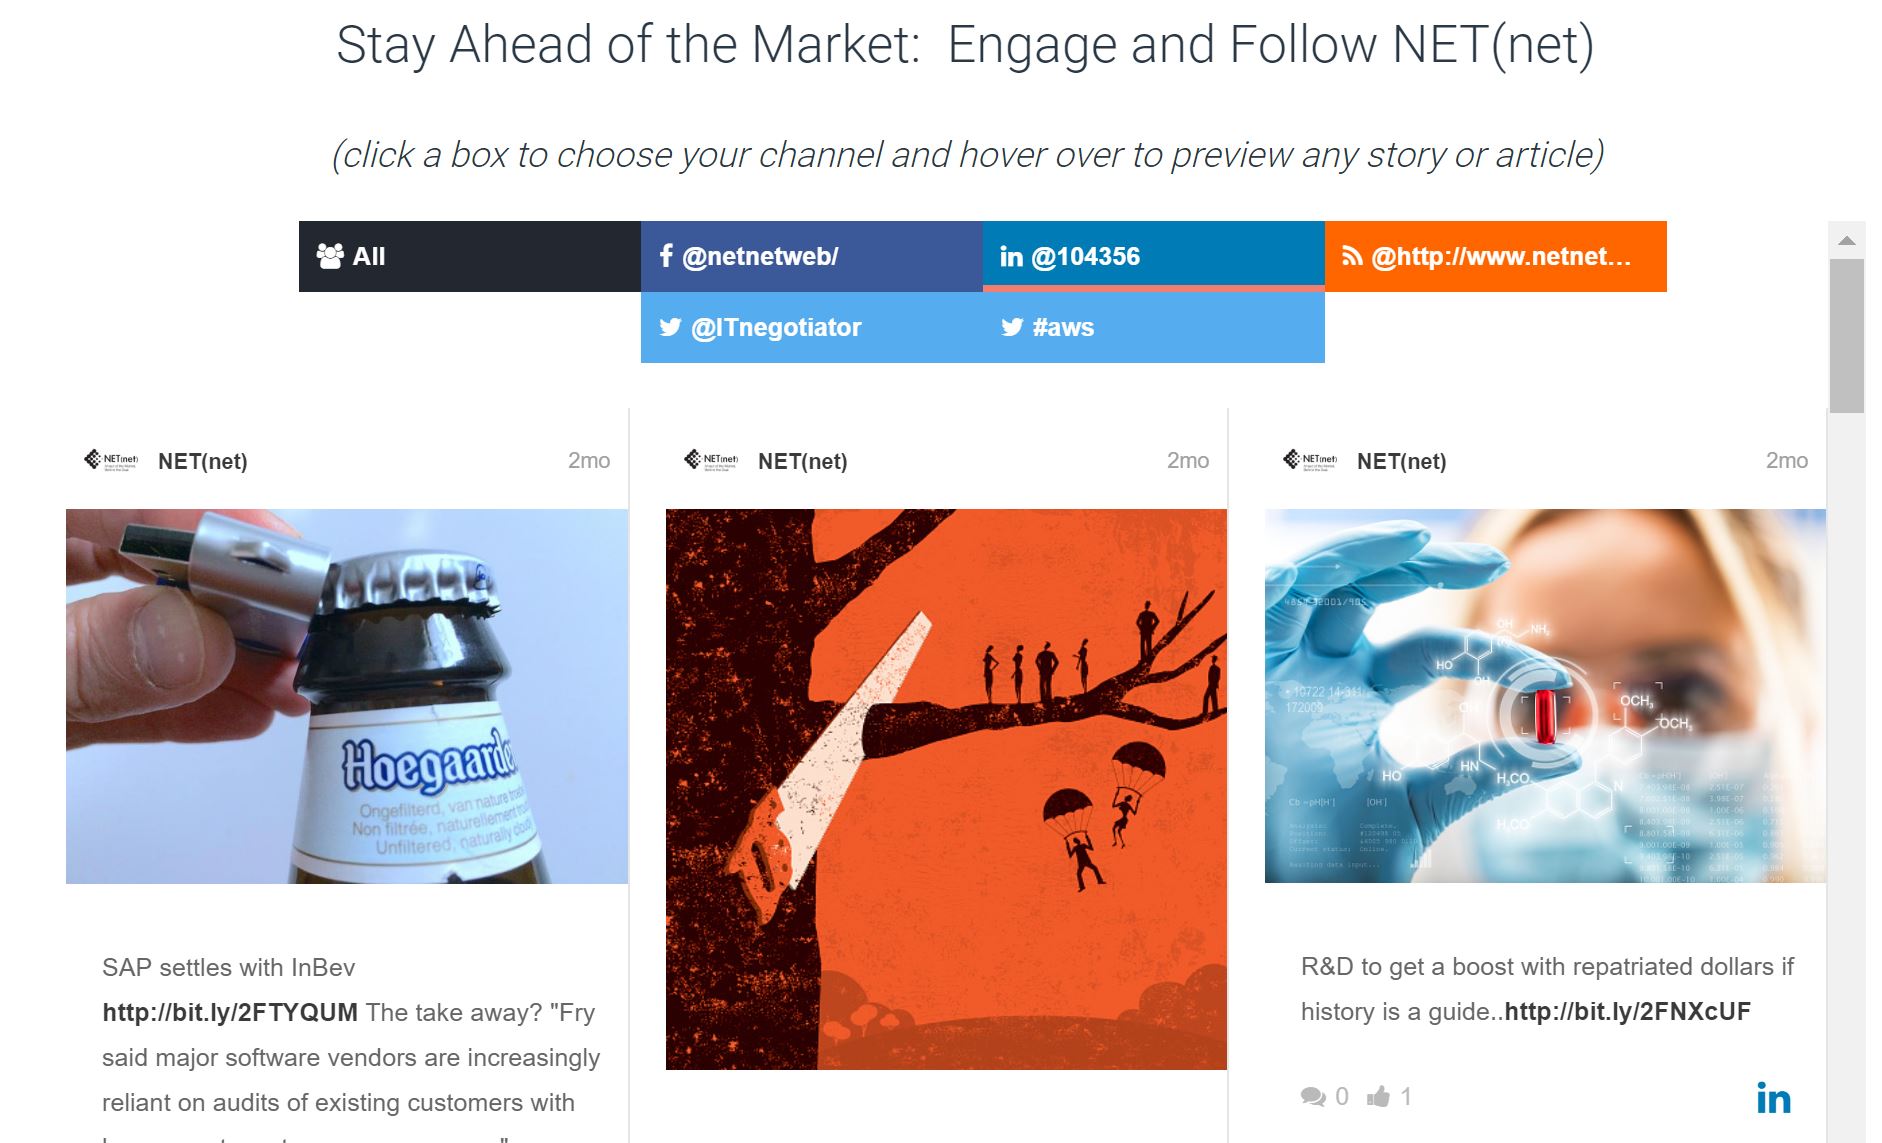
Task: Click the thumbs-up showing 1 like
Action: (1379, 1097)
